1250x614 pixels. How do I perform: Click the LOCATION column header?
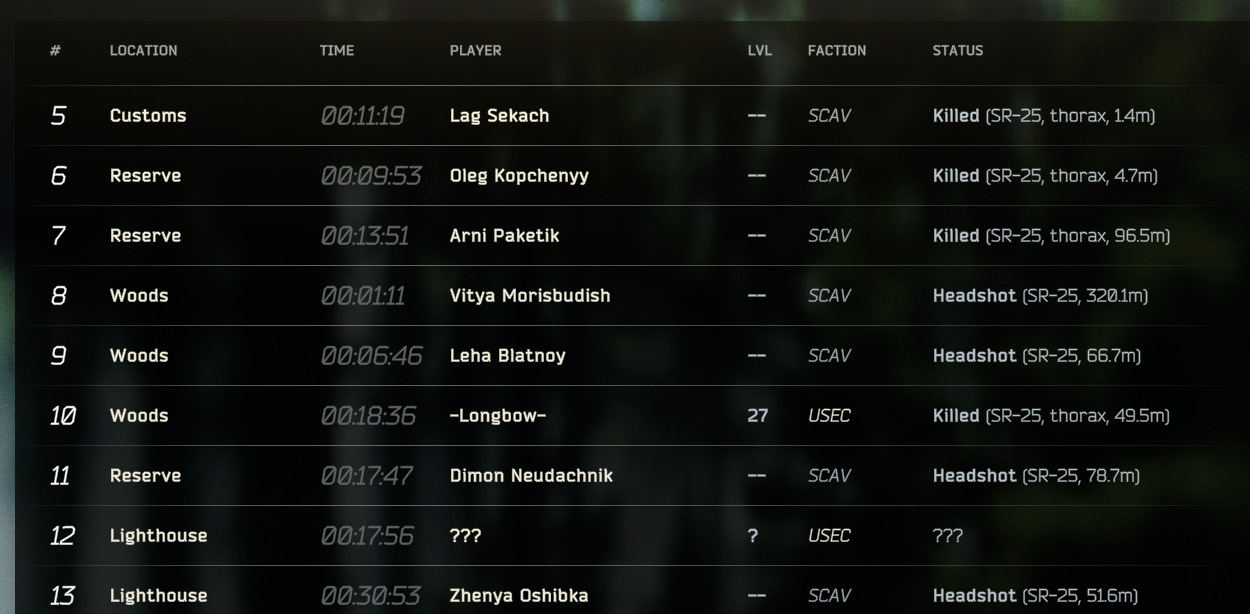click(143, 50)
